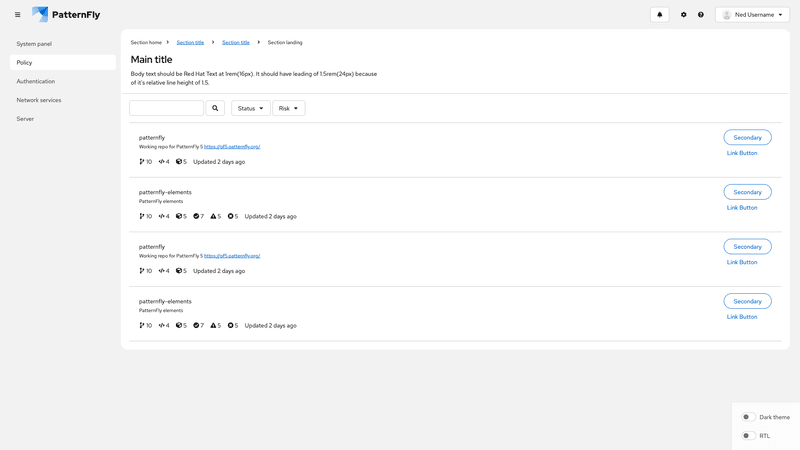800x450 pixels.
Task: Click times-circle icon in bottom patternfly-elements row
Action: [x=230, y=326]
